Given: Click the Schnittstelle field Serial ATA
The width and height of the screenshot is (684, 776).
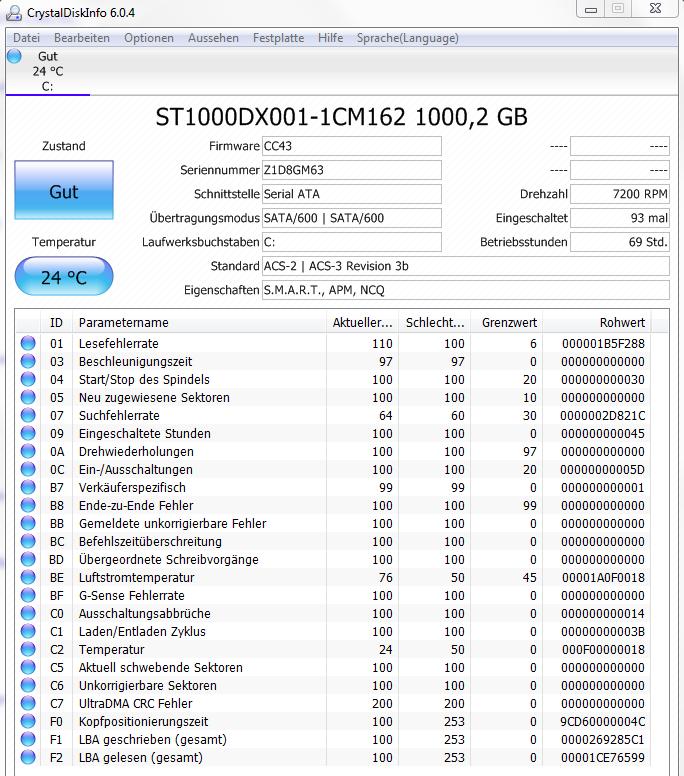Looking at the screenshot, I should 351,194.
